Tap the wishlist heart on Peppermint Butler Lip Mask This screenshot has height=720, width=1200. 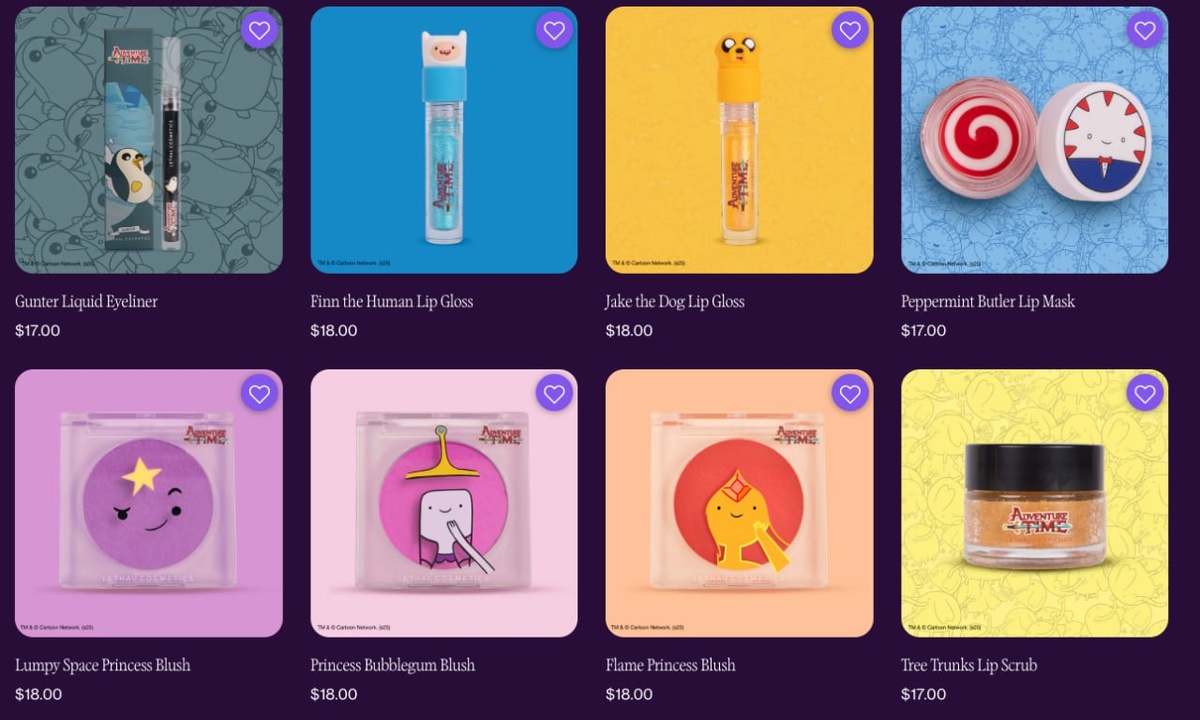coord(1145,30)
